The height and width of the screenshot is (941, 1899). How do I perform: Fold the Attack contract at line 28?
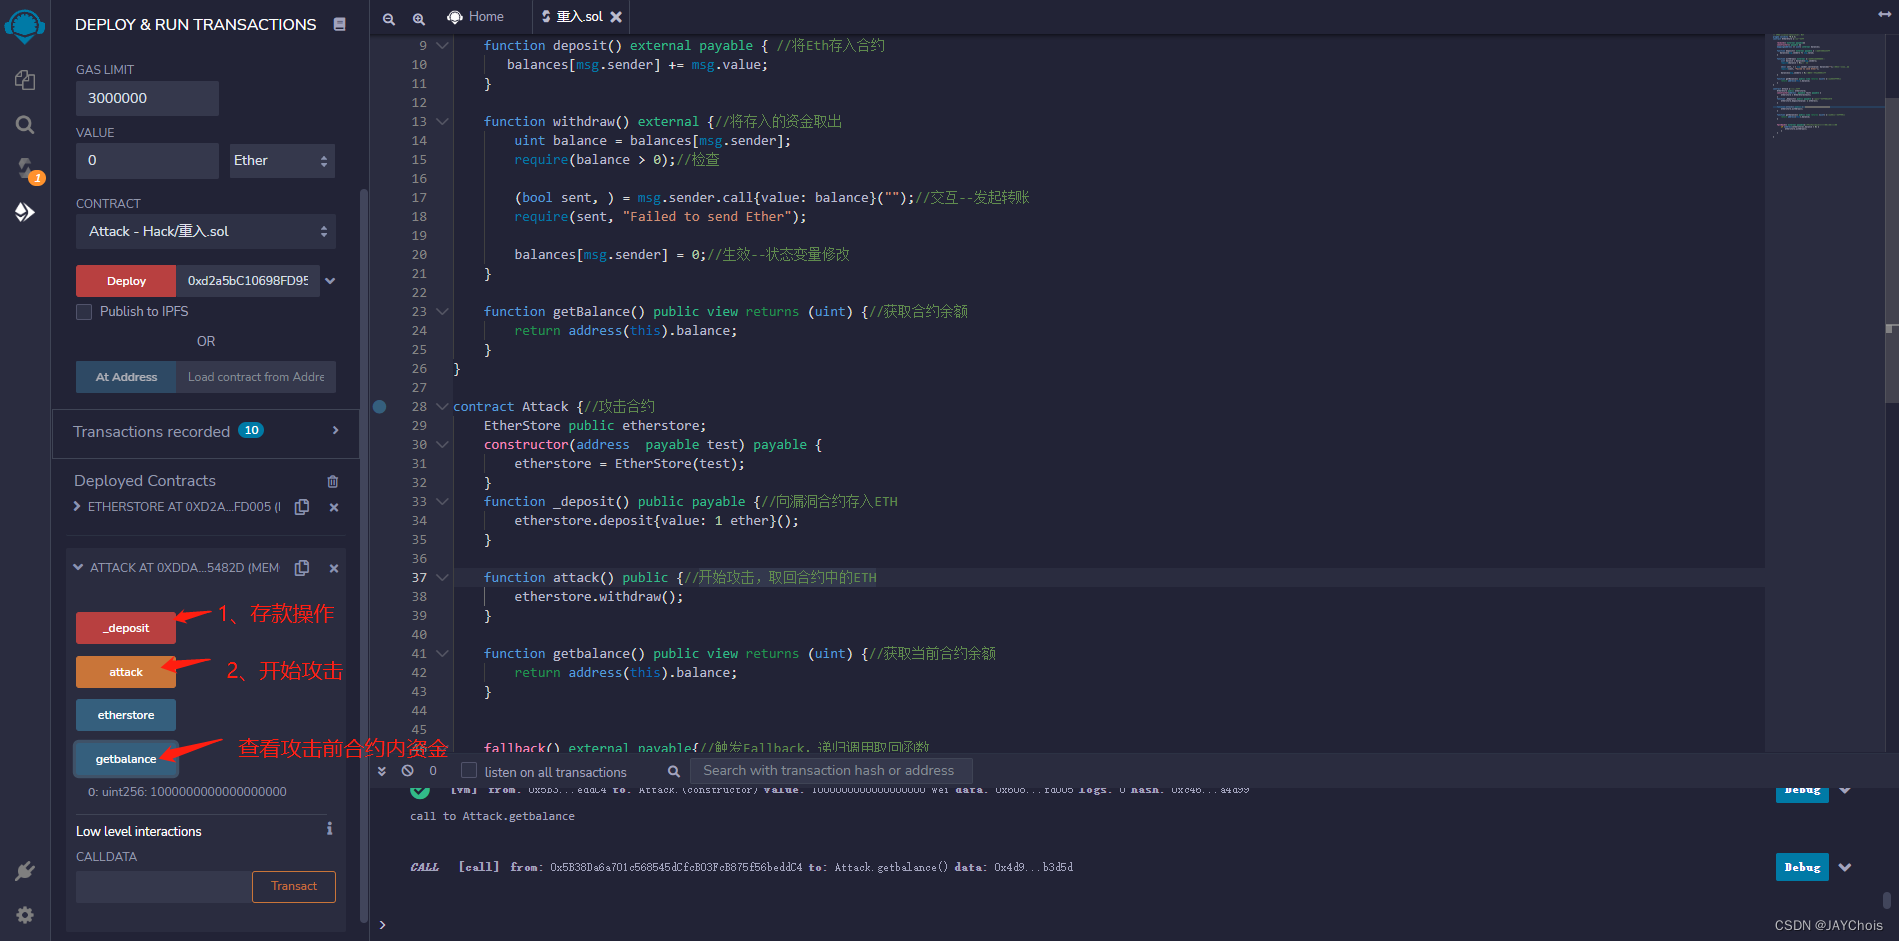point(442,407)
